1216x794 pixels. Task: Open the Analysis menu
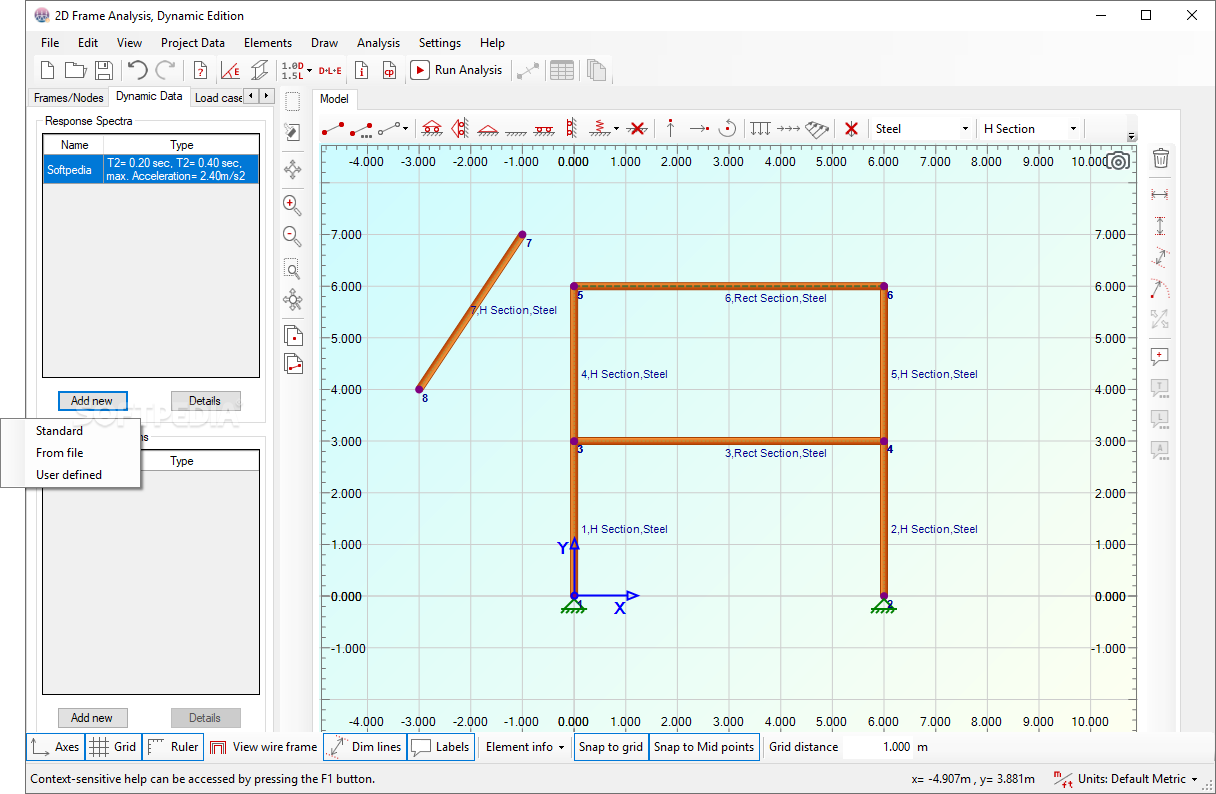(x=378, y=43)
